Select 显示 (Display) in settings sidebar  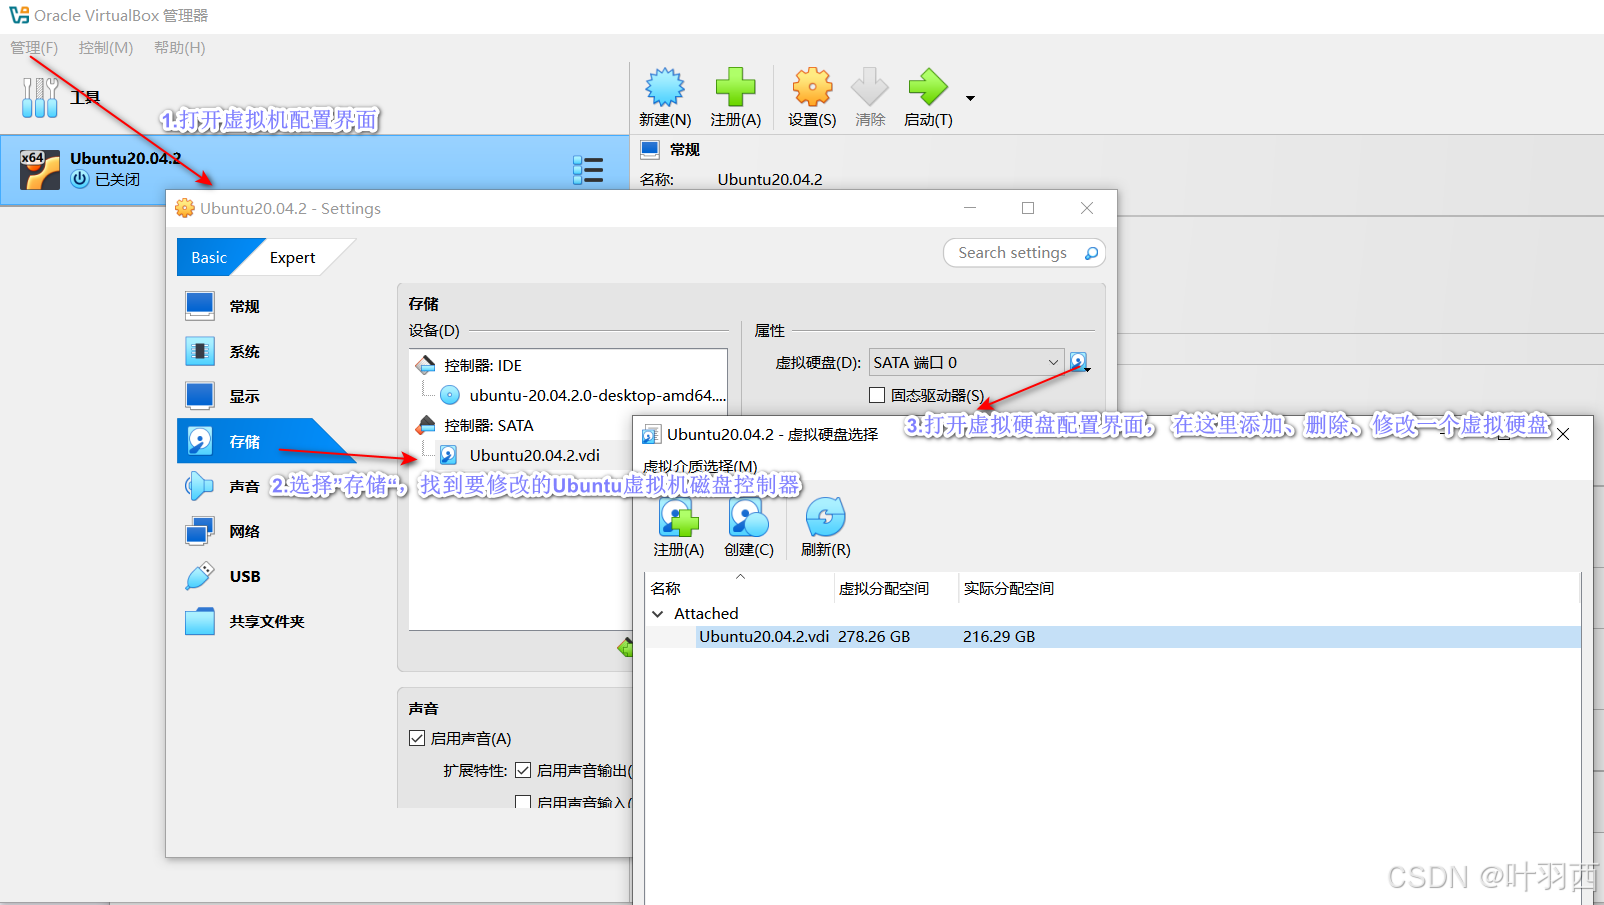245,396
